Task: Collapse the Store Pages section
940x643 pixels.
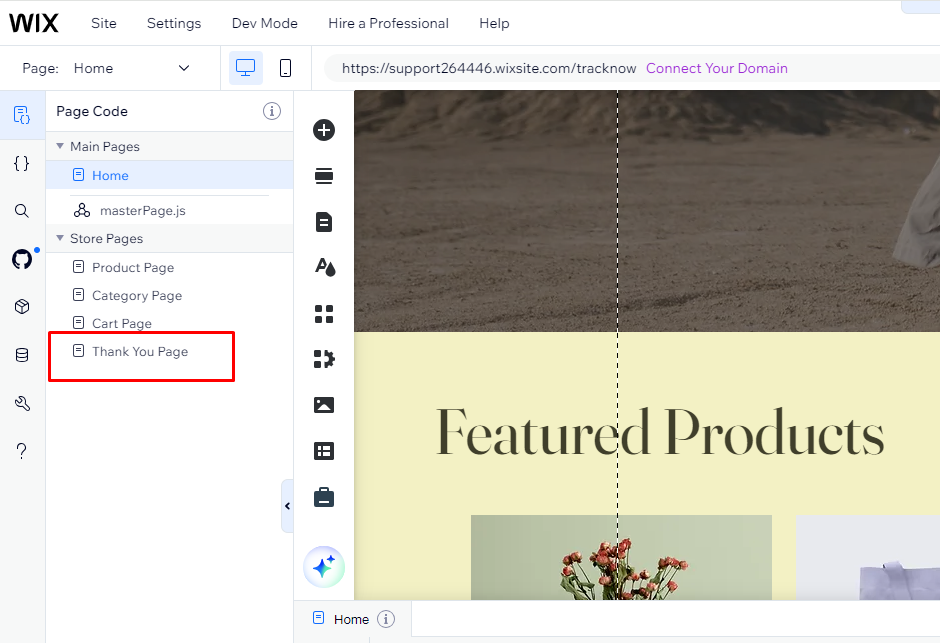Action: point(60,238)
